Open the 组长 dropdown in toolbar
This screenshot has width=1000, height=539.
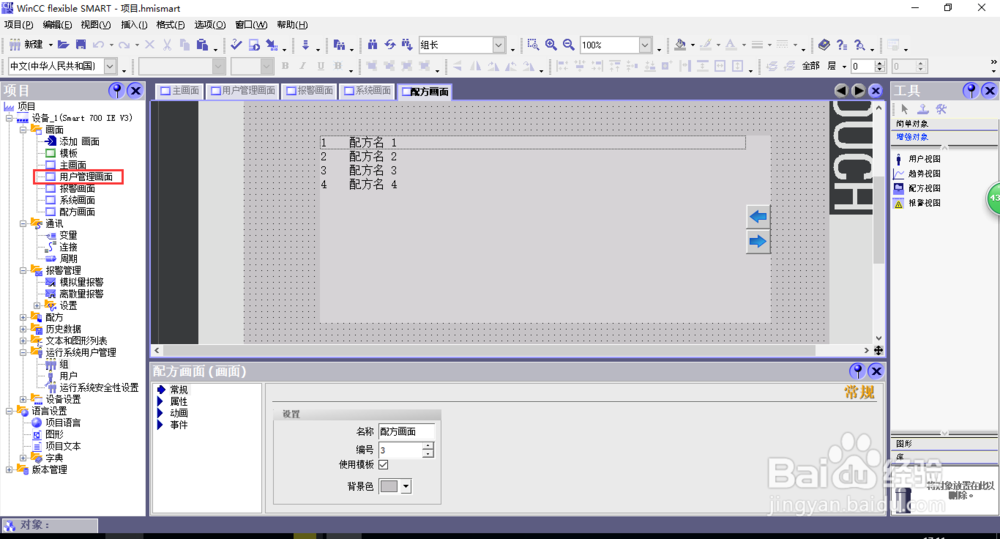(x=499, y=45)
